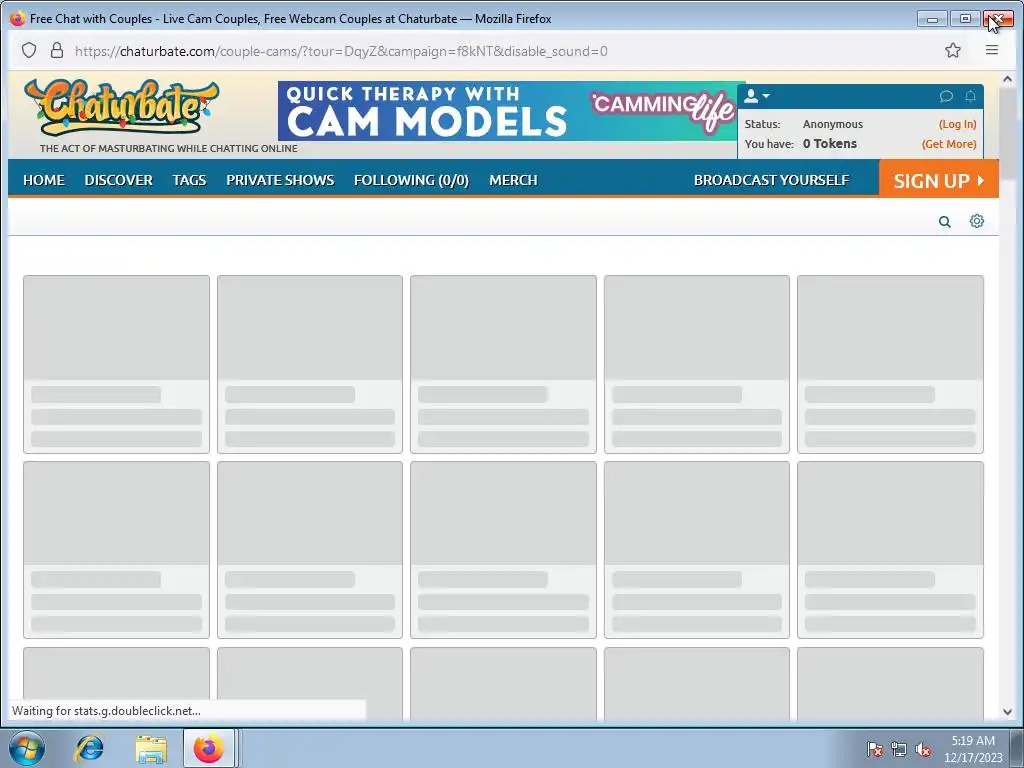This screenshot has height=768, width=1024.
Task: Click the (Log In) link
Action: point(957,124)
